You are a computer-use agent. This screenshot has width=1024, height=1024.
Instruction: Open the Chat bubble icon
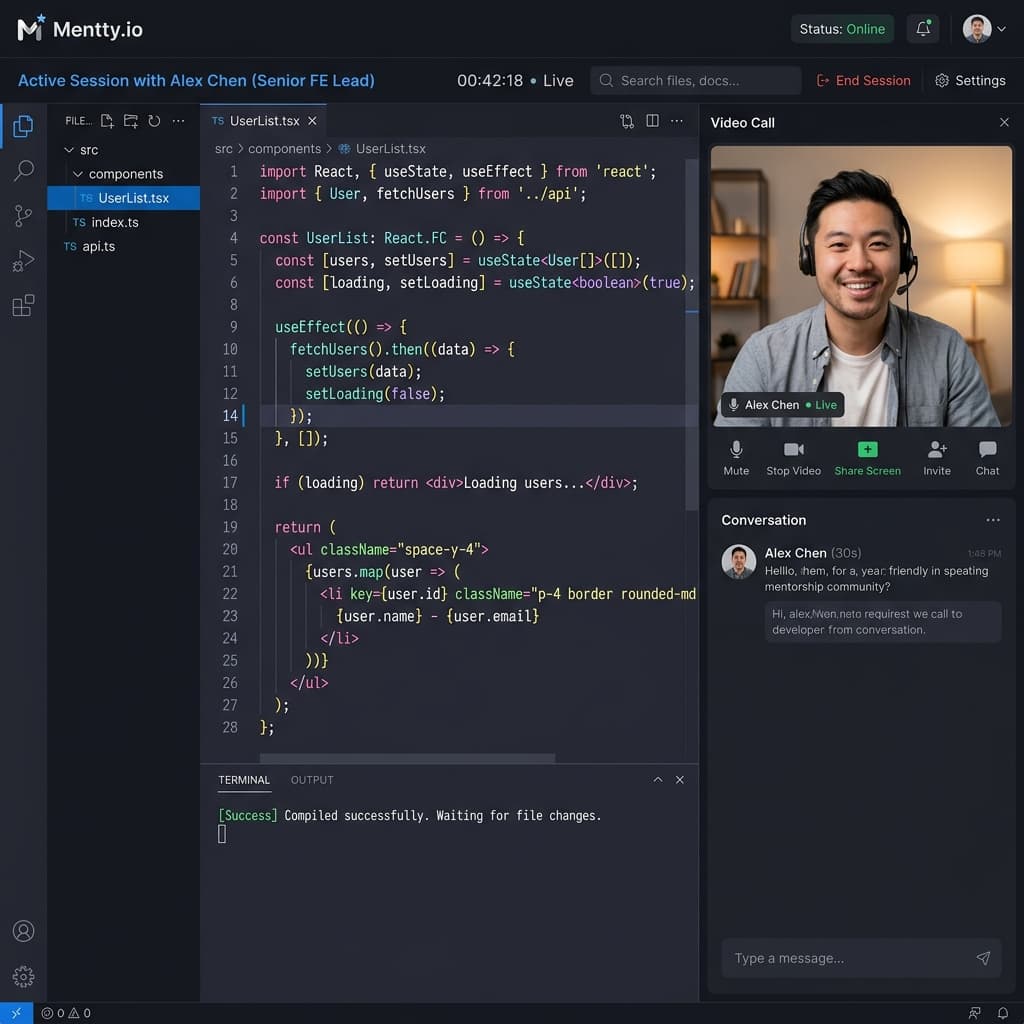tap(987, 458)
